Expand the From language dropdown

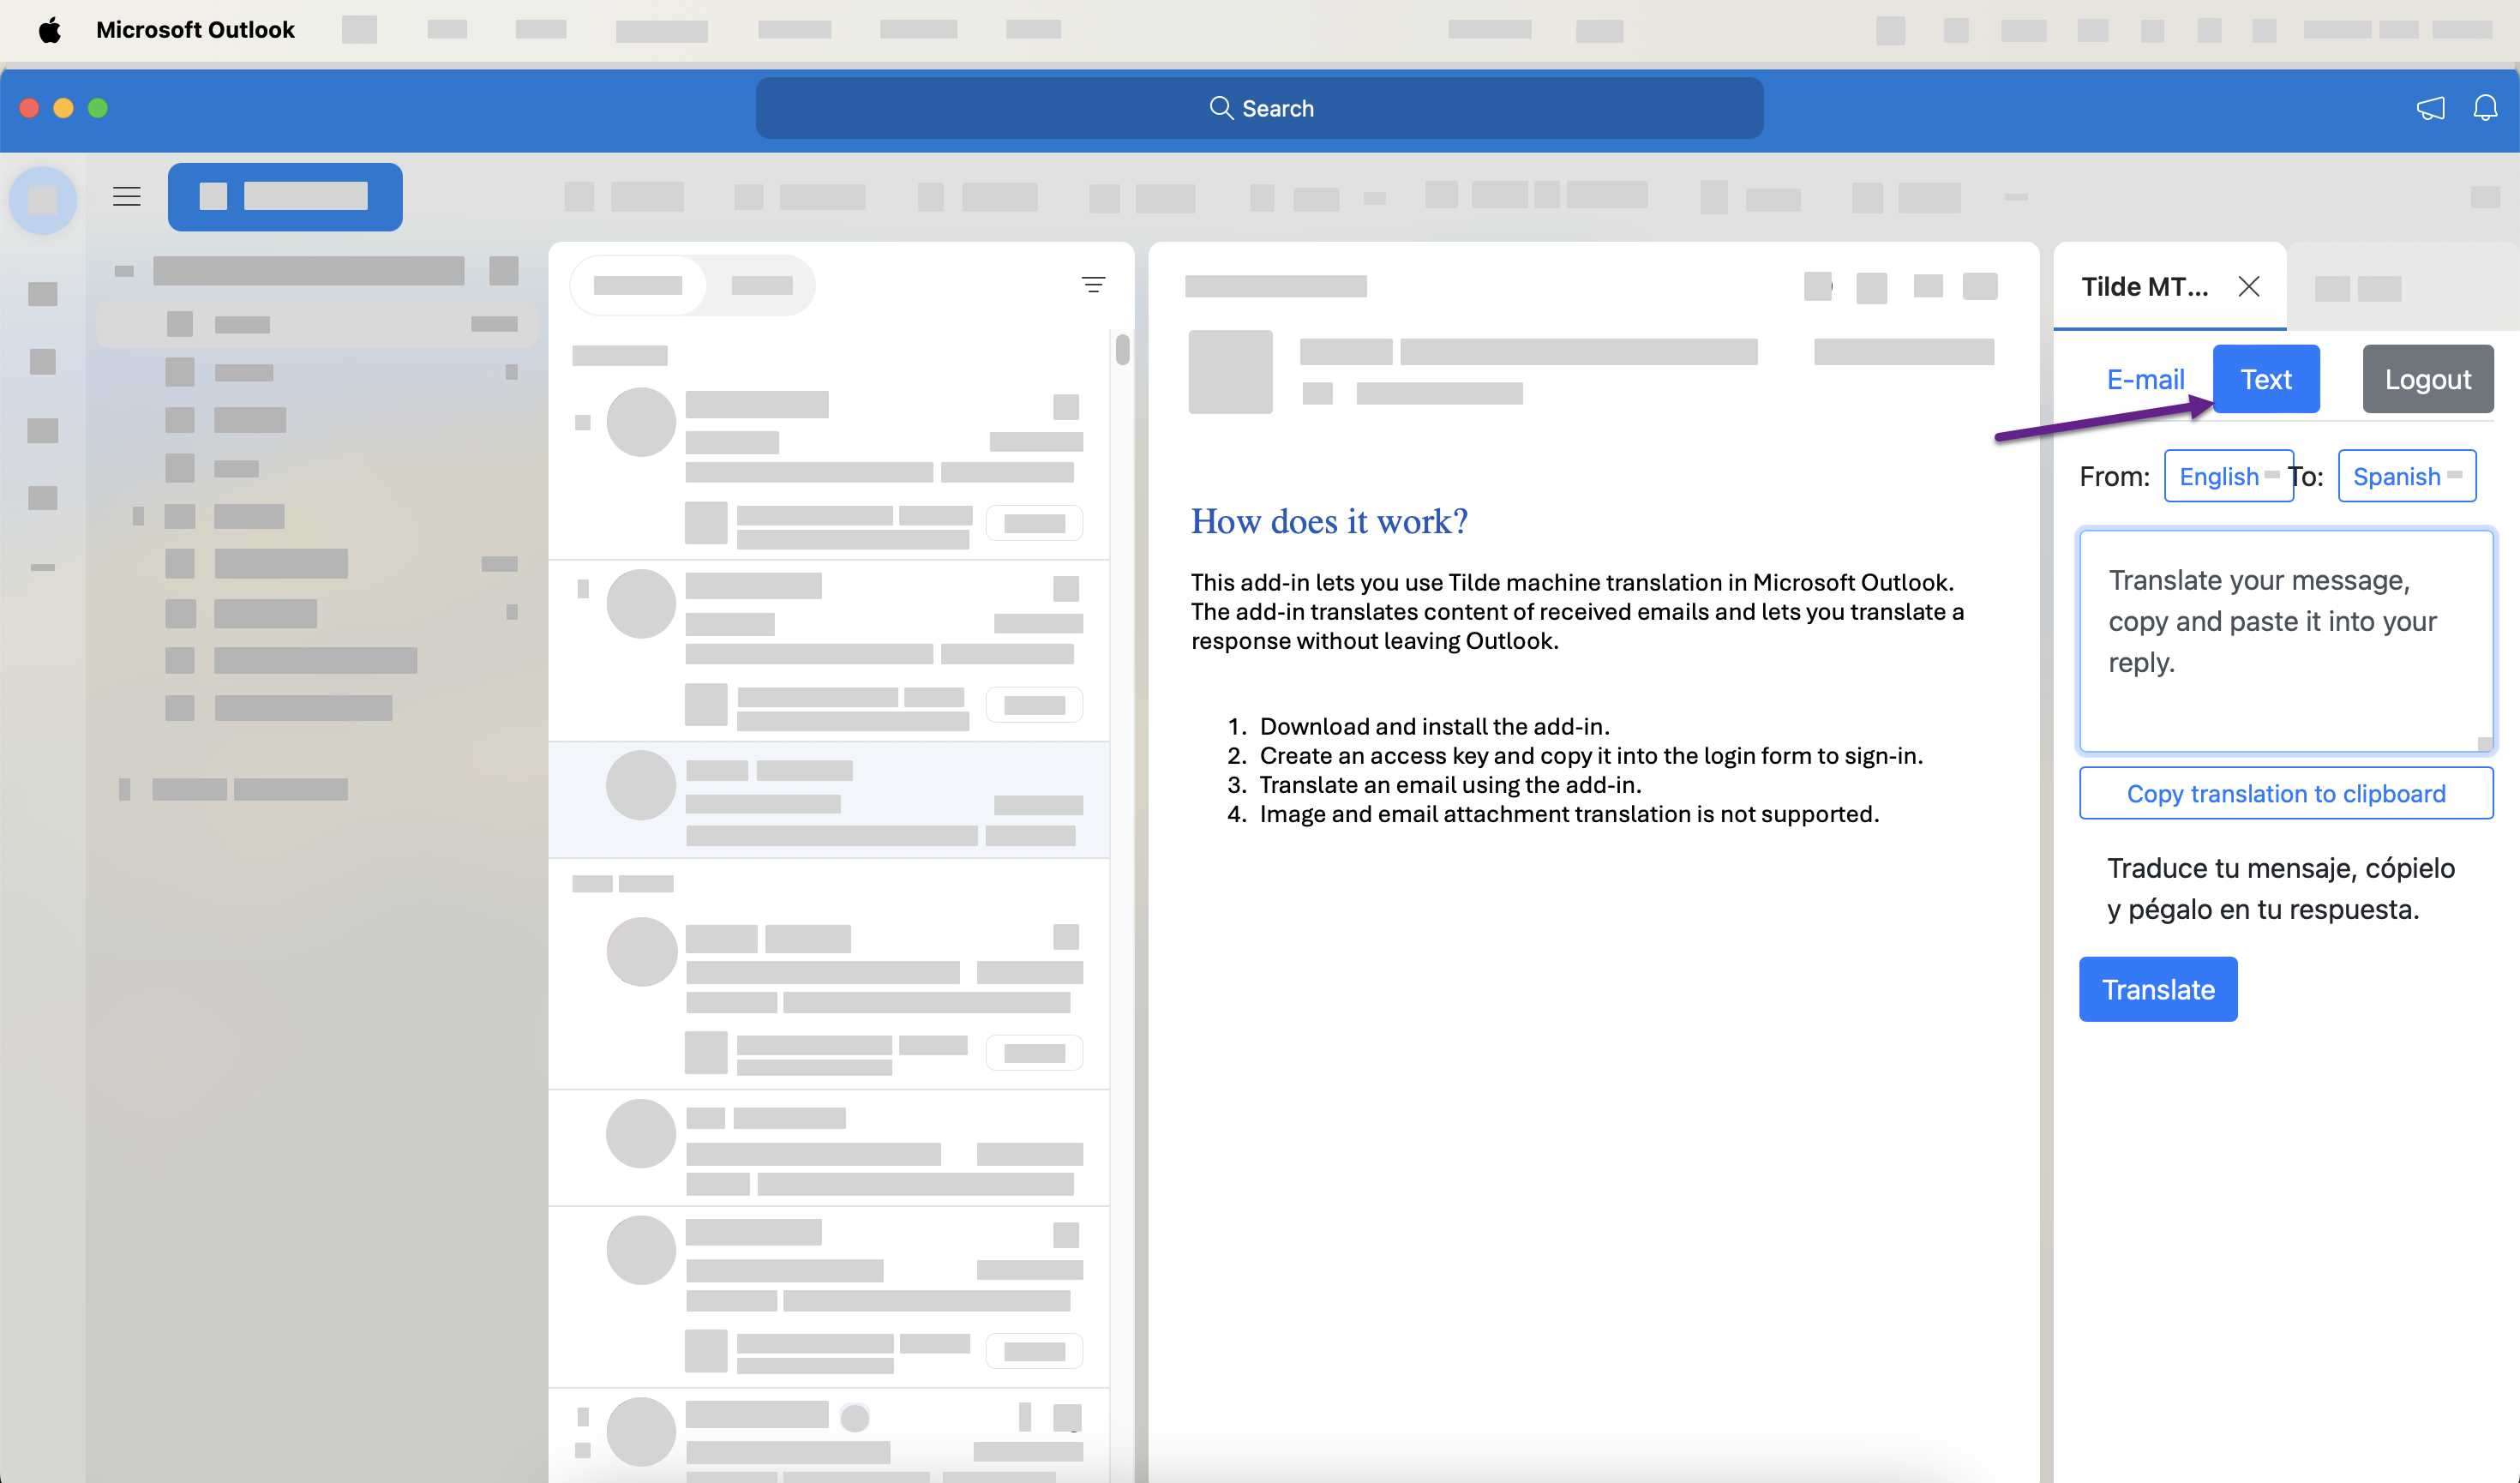coord(2223,475)
